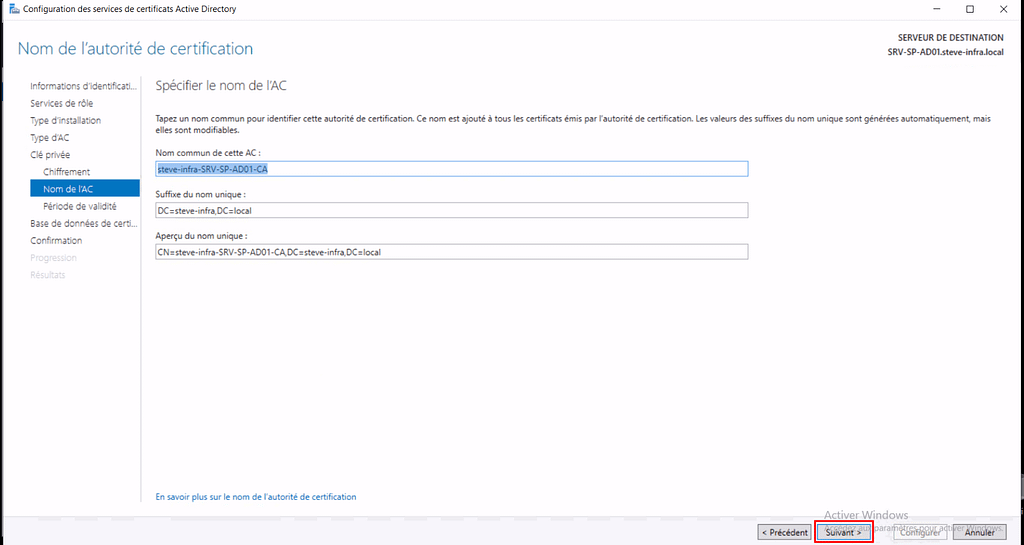The image size is (1024, 545).
Task: Open the Informations d'identification step
Action: point(83,86)
